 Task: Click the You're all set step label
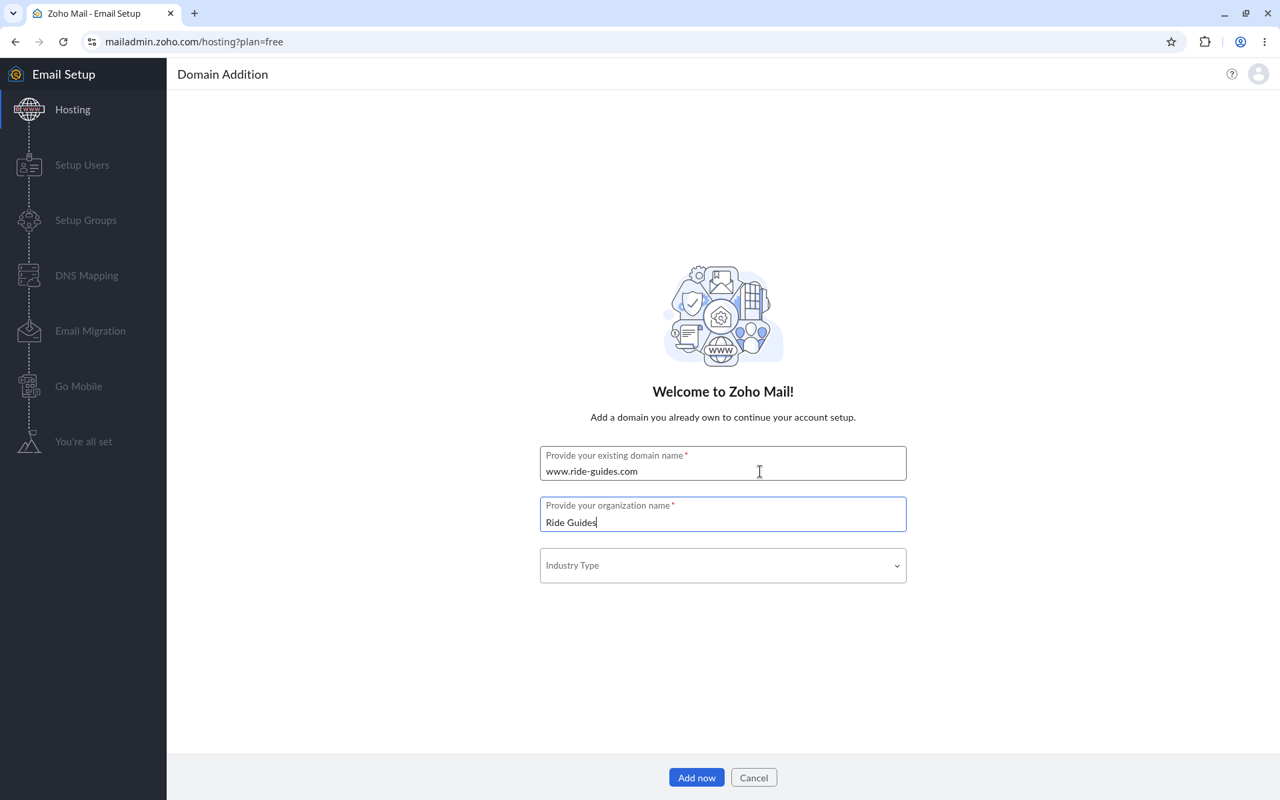[84, 441]
